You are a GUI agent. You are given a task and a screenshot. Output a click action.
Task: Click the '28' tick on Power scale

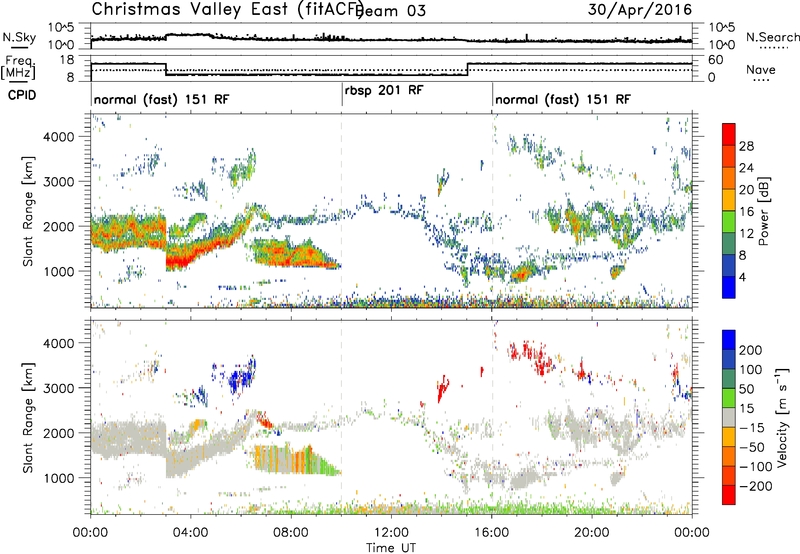tap(746, 146)
